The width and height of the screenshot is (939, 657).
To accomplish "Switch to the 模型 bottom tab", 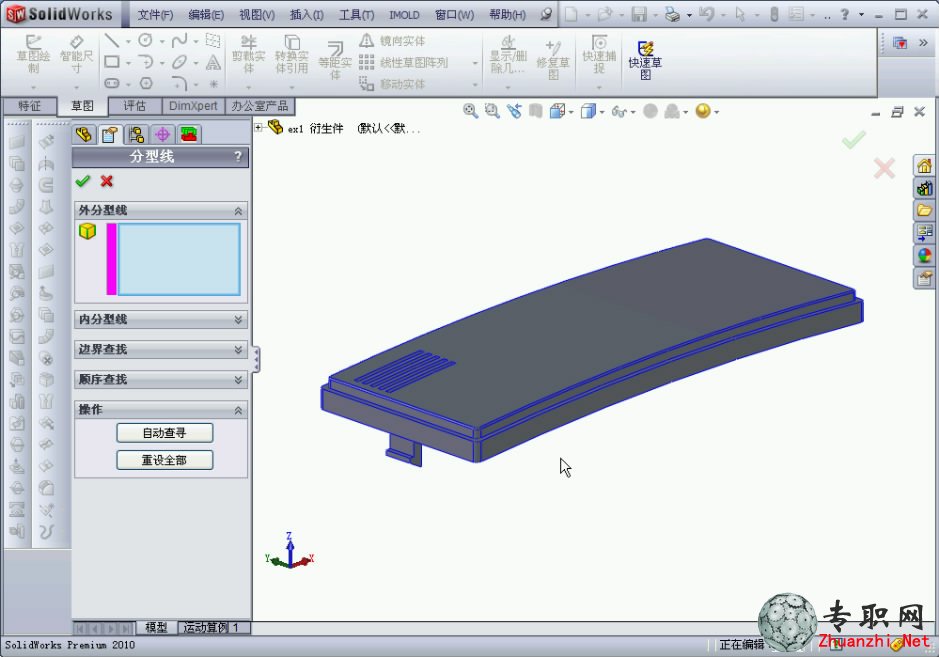I will (156, 627).
